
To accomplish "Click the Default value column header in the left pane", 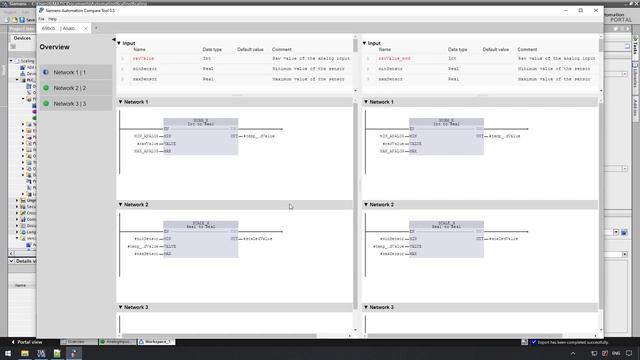I will tap(250, 49).
